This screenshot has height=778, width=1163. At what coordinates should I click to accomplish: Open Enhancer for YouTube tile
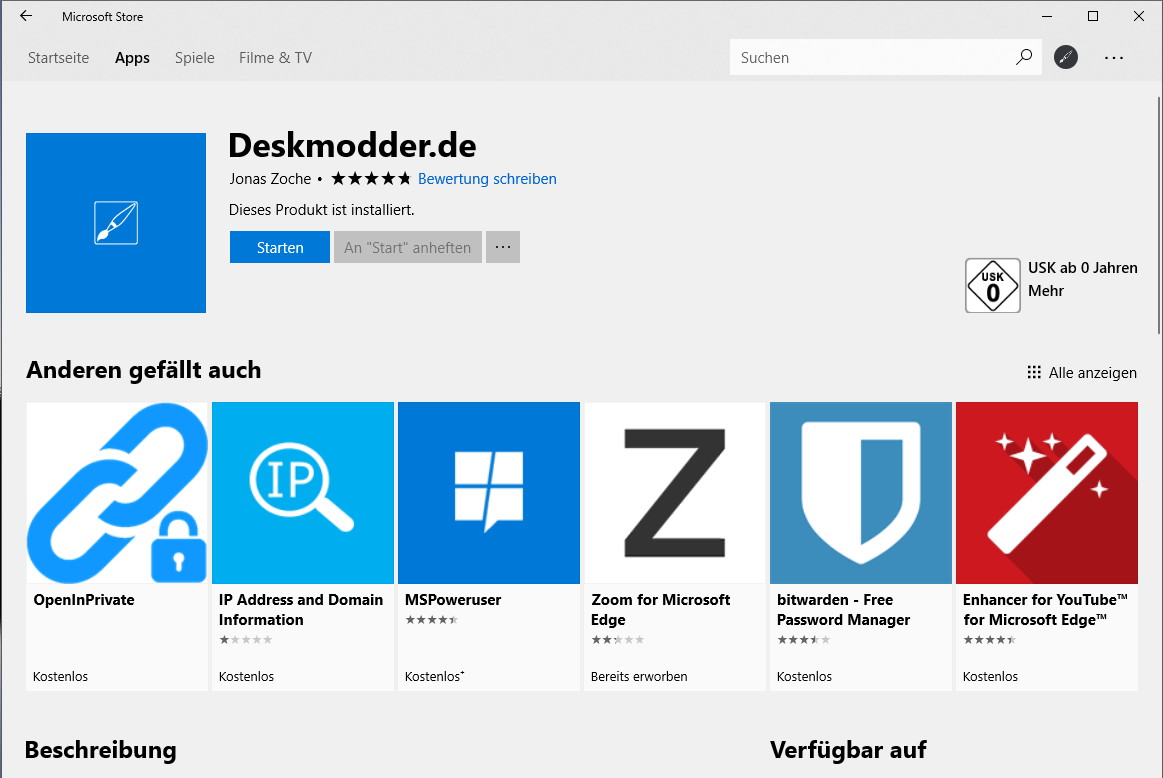point(1047,547)
